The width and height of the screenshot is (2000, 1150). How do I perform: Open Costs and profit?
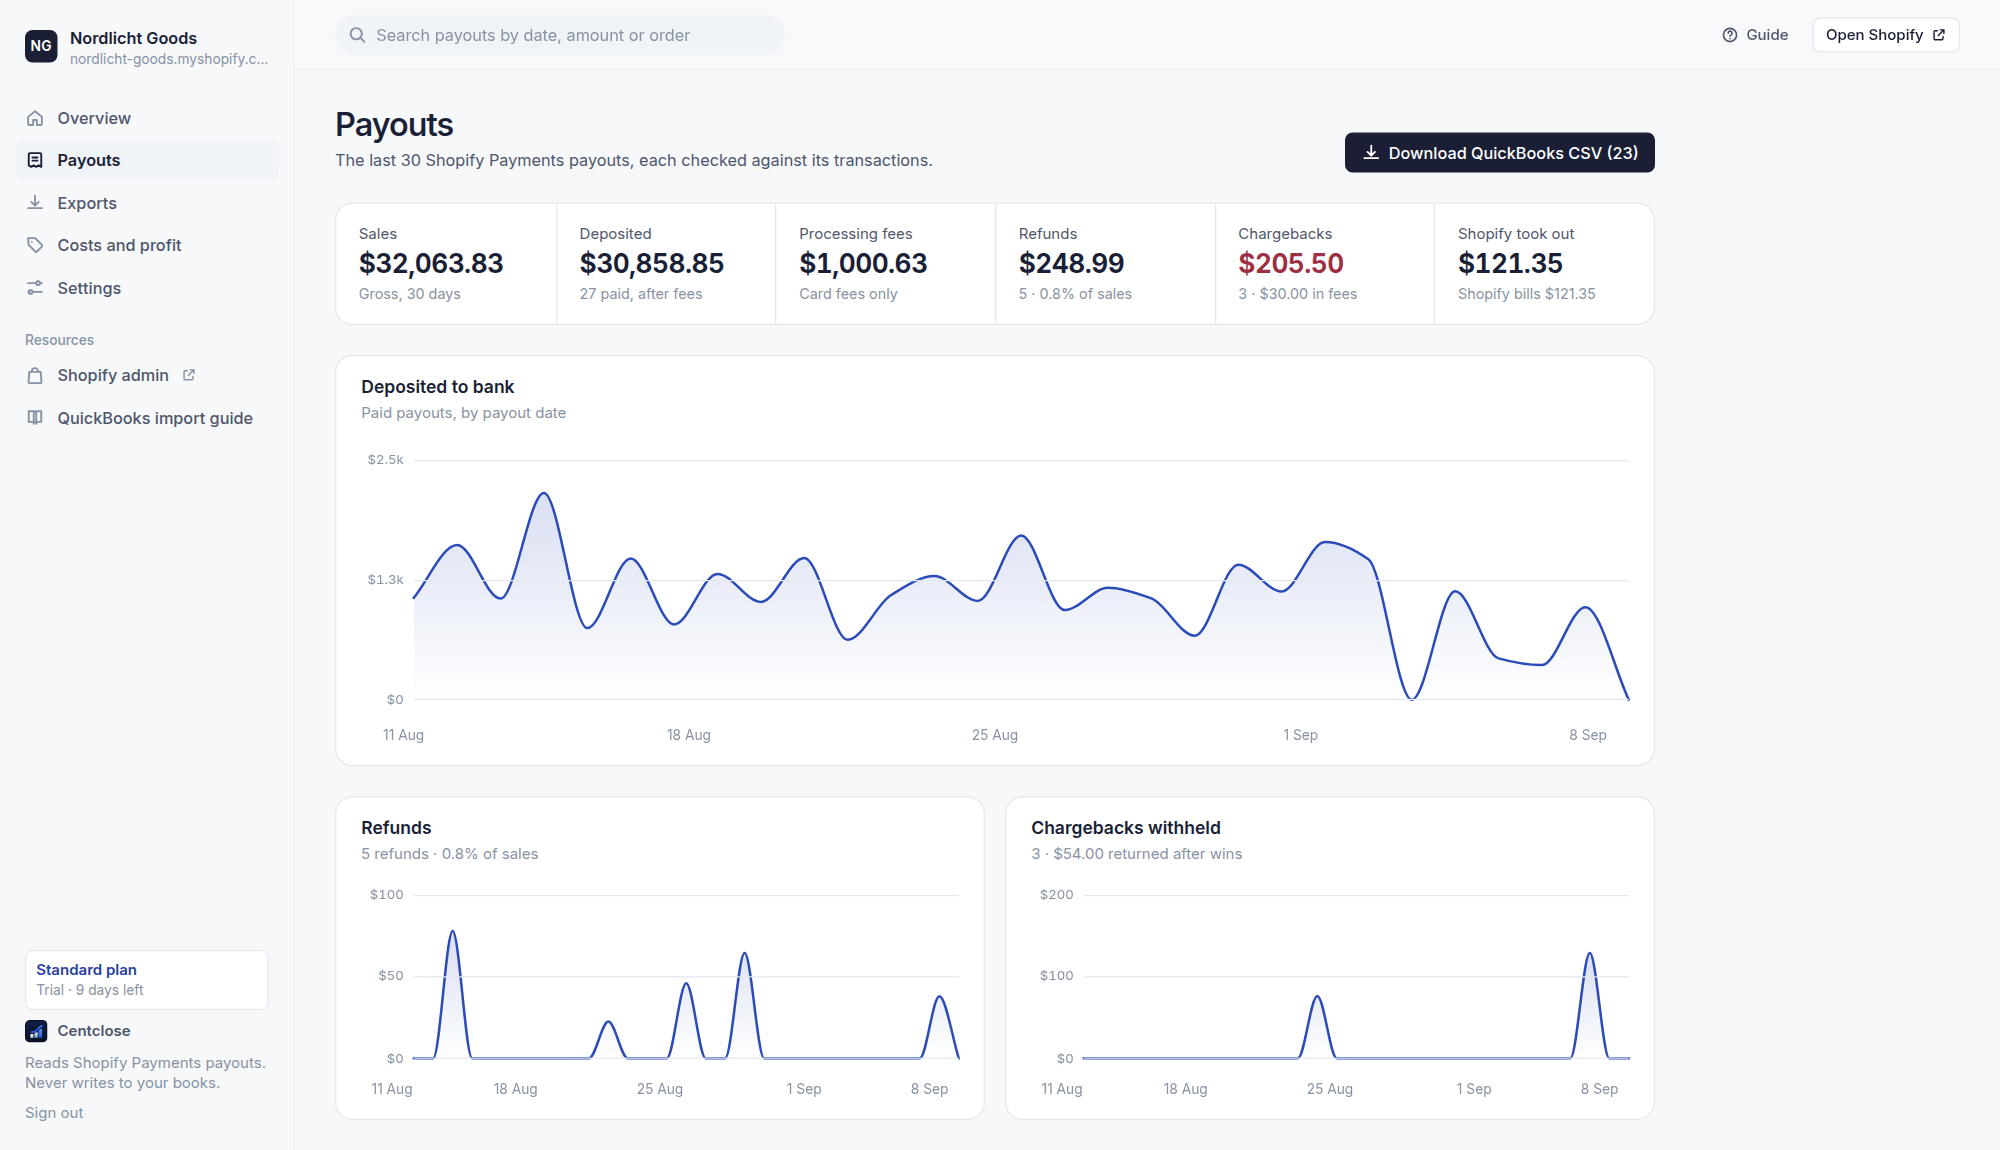[x=147, y=245]
